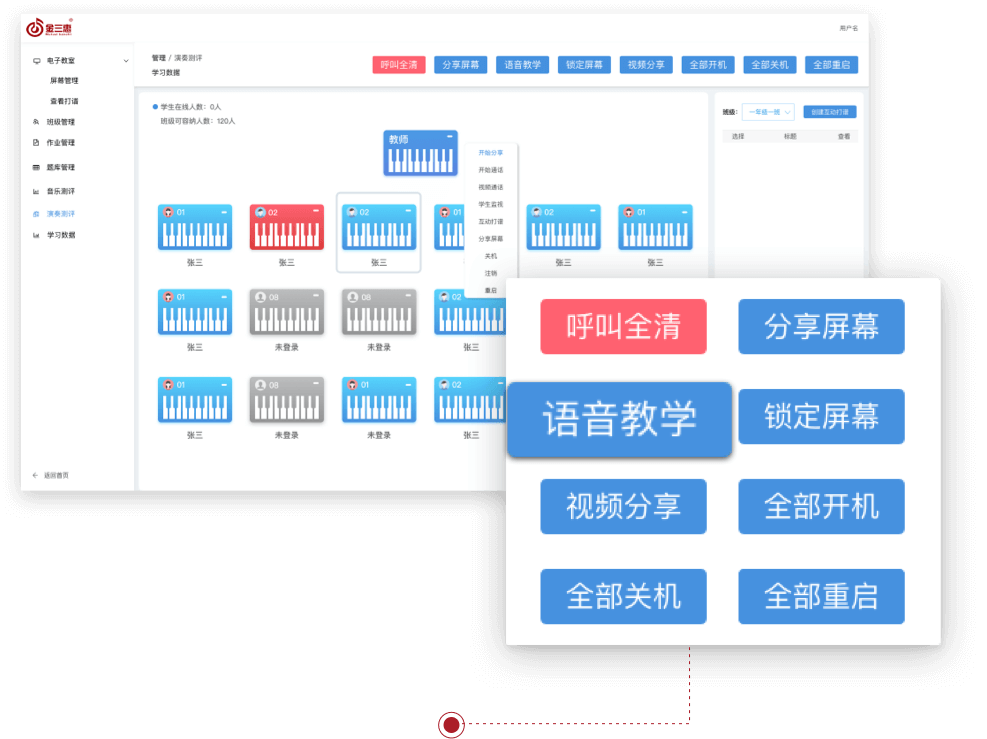The height and width of the screenshot is (739, 987).
Task: Click the 学习数据 sidebar chart icon
Action: point(37,235)
